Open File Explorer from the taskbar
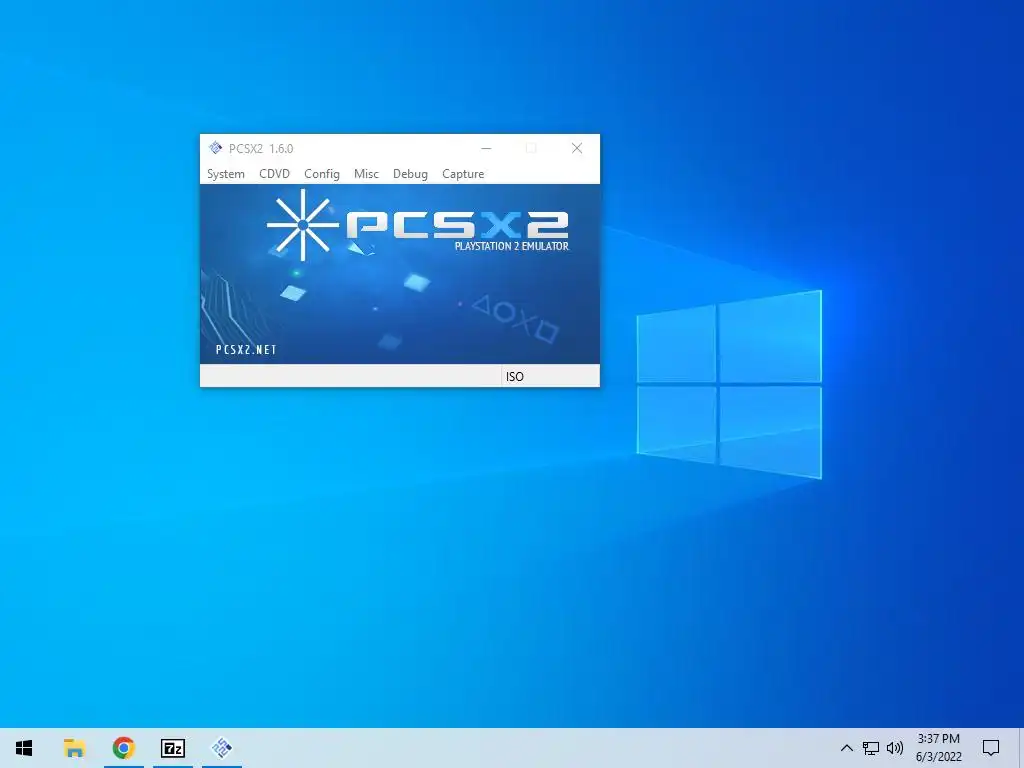 (74, 748)
